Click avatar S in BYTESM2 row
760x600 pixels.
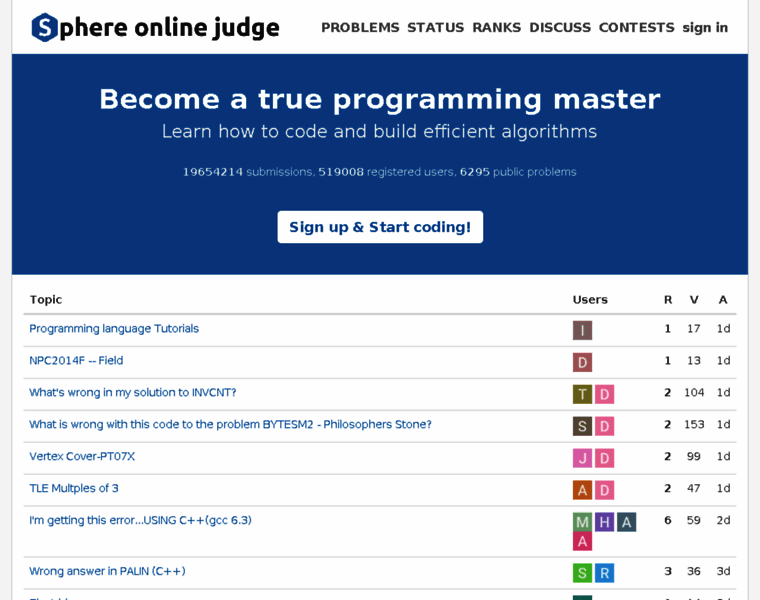pyautogui.click(x=582, y=426)
